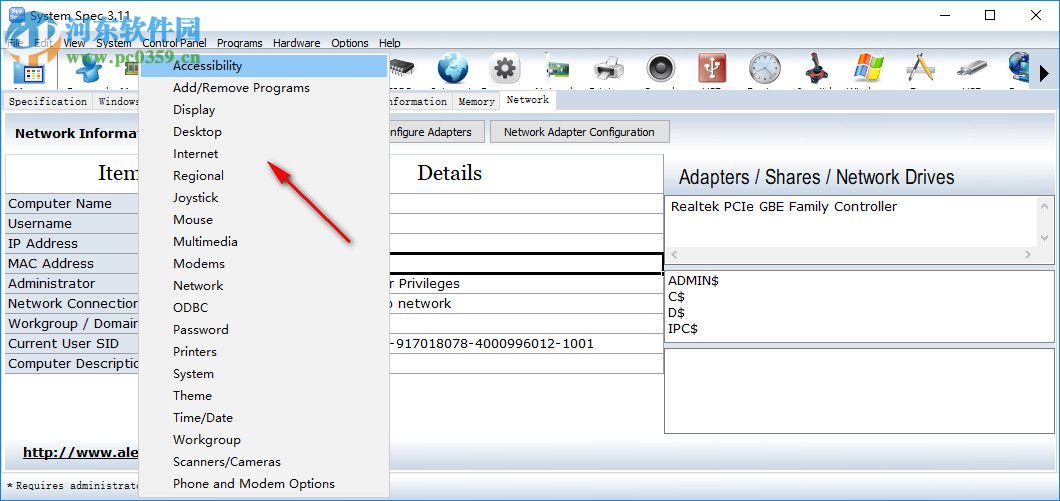Select Mouse in the menu

(x=264, y=220)
